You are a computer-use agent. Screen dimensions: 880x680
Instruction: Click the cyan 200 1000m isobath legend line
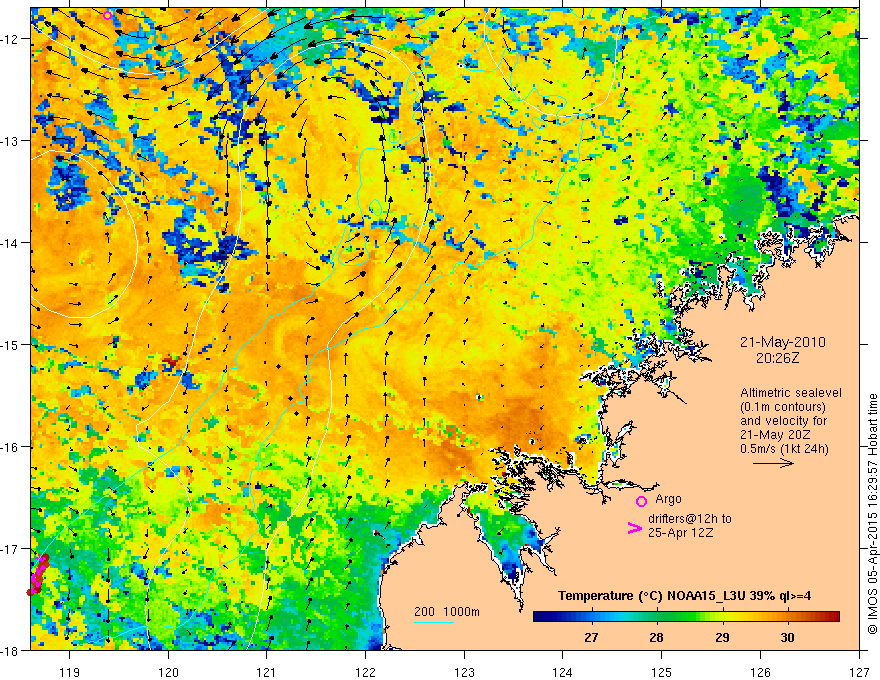[x=434, y=622]
